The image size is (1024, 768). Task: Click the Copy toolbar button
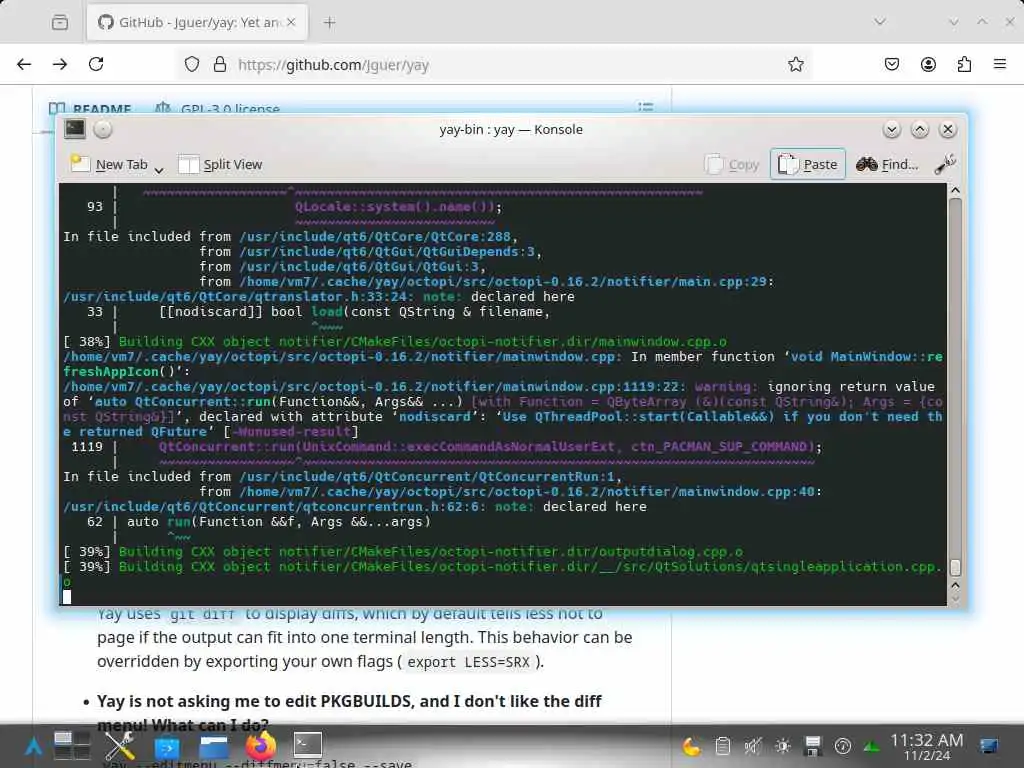click(x=732, y=165)
